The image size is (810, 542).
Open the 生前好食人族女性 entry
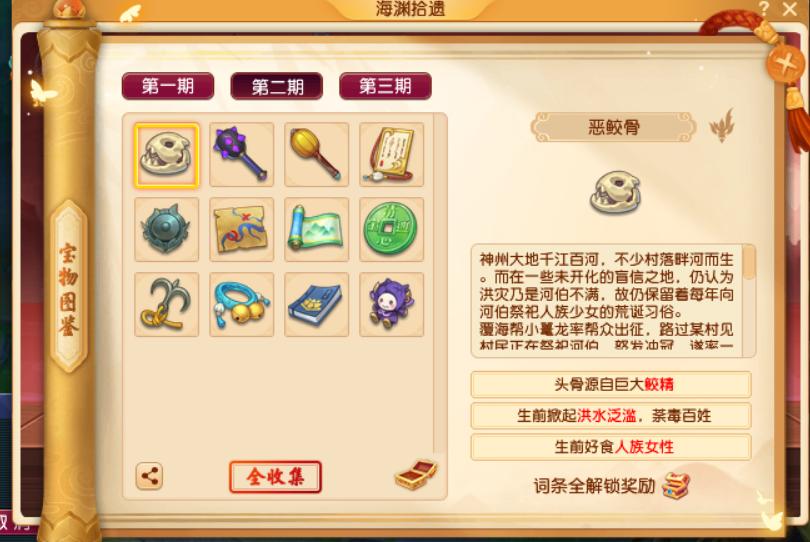click(x=611, y=447)
